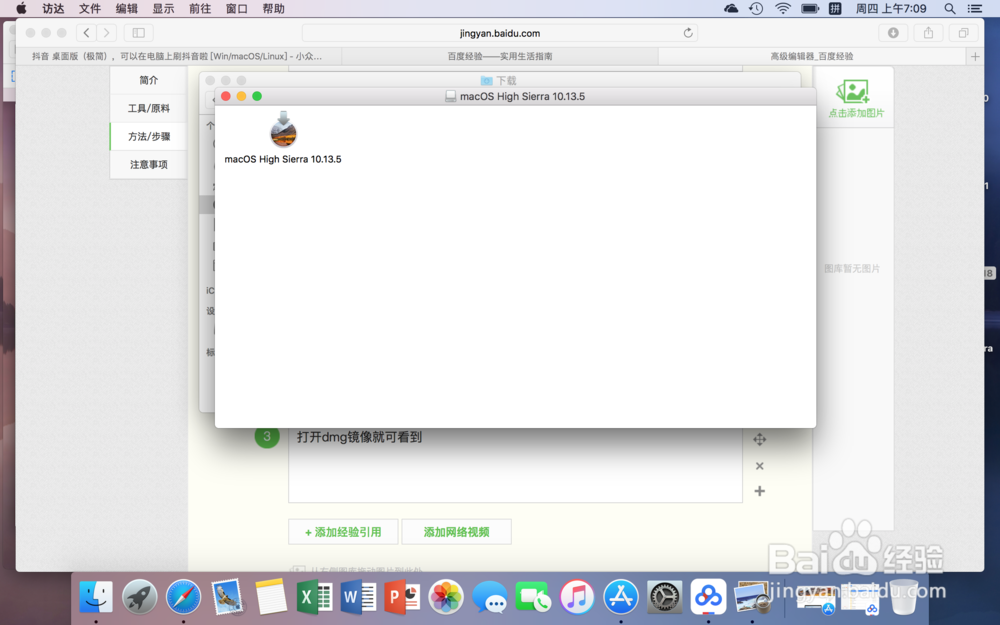
Task: Click the Apple menu icon
Action: [x=21, y=8]
